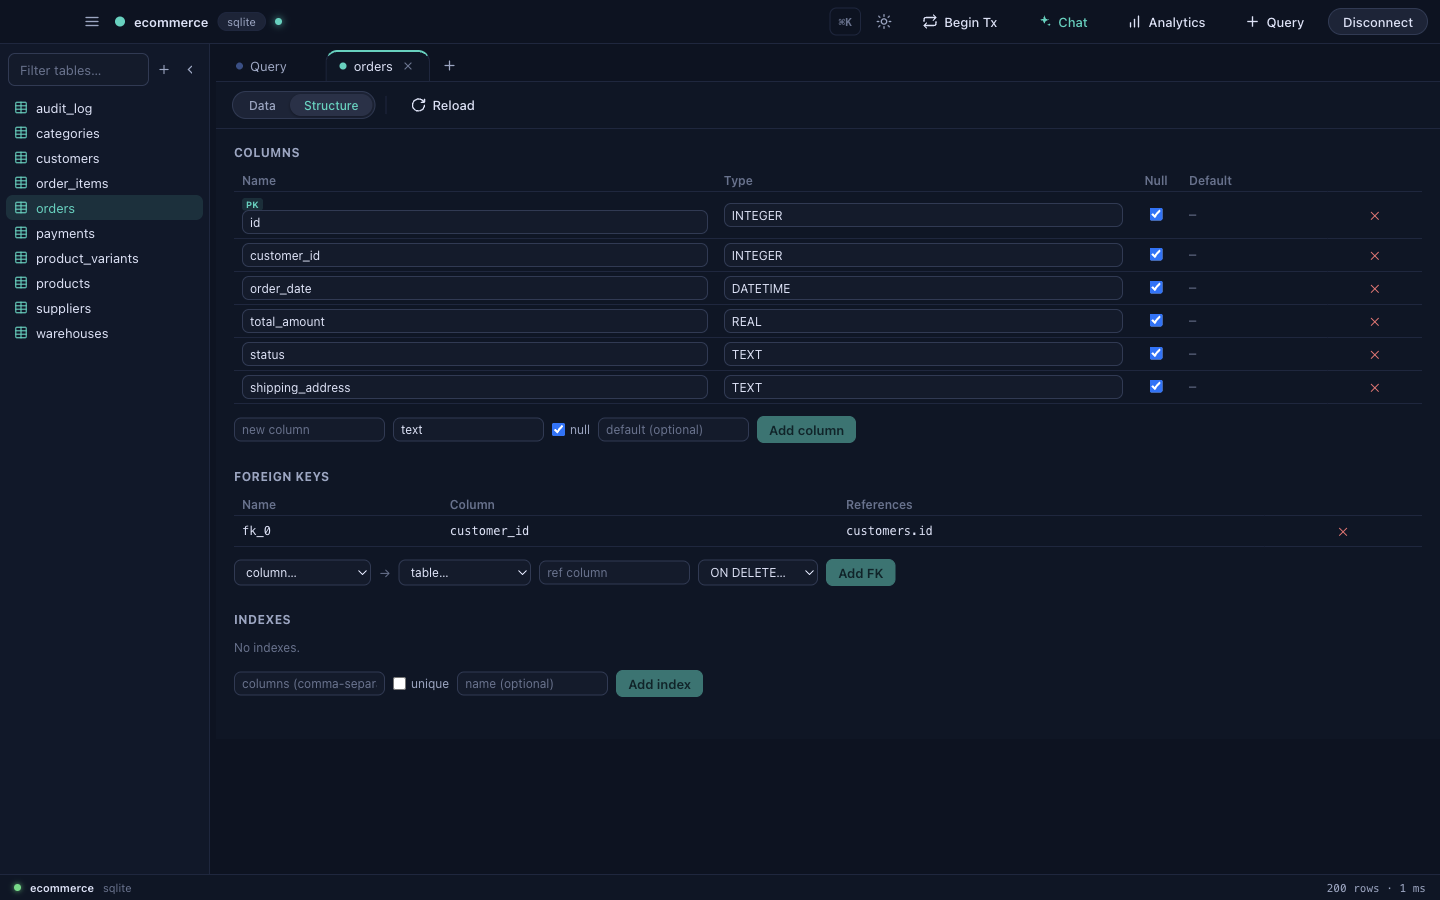
Task: Delete the status column
Action: [x=1375, y=355]
